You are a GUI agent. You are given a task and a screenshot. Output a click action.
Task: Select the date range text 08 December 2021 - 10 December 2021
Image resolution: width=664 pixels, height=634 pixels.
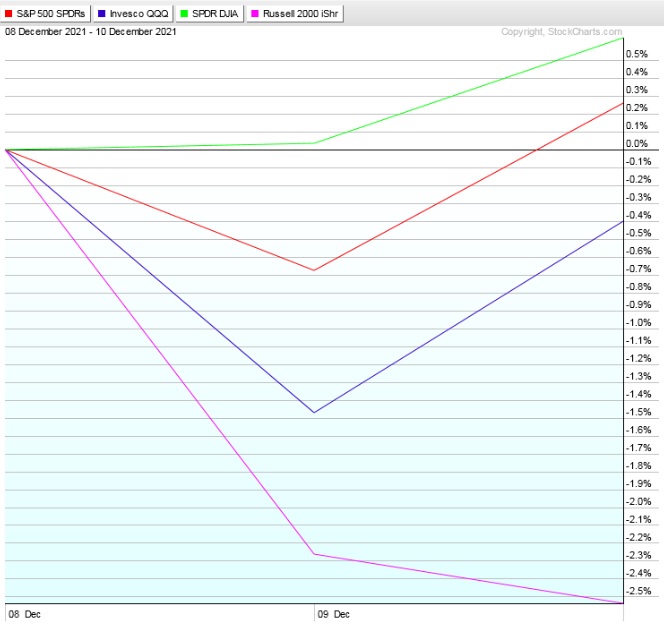click(91, 32)
